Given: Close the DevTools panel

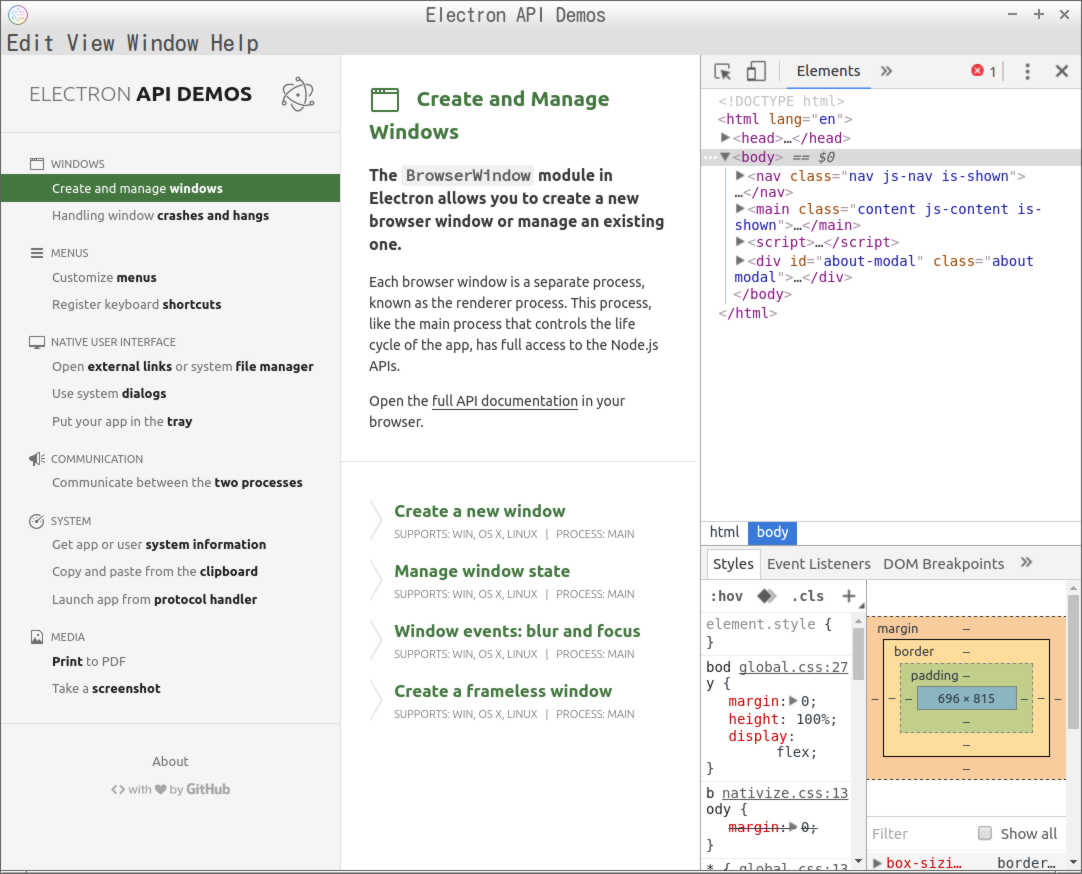Looking at the screenshot, I should 1062,71.
